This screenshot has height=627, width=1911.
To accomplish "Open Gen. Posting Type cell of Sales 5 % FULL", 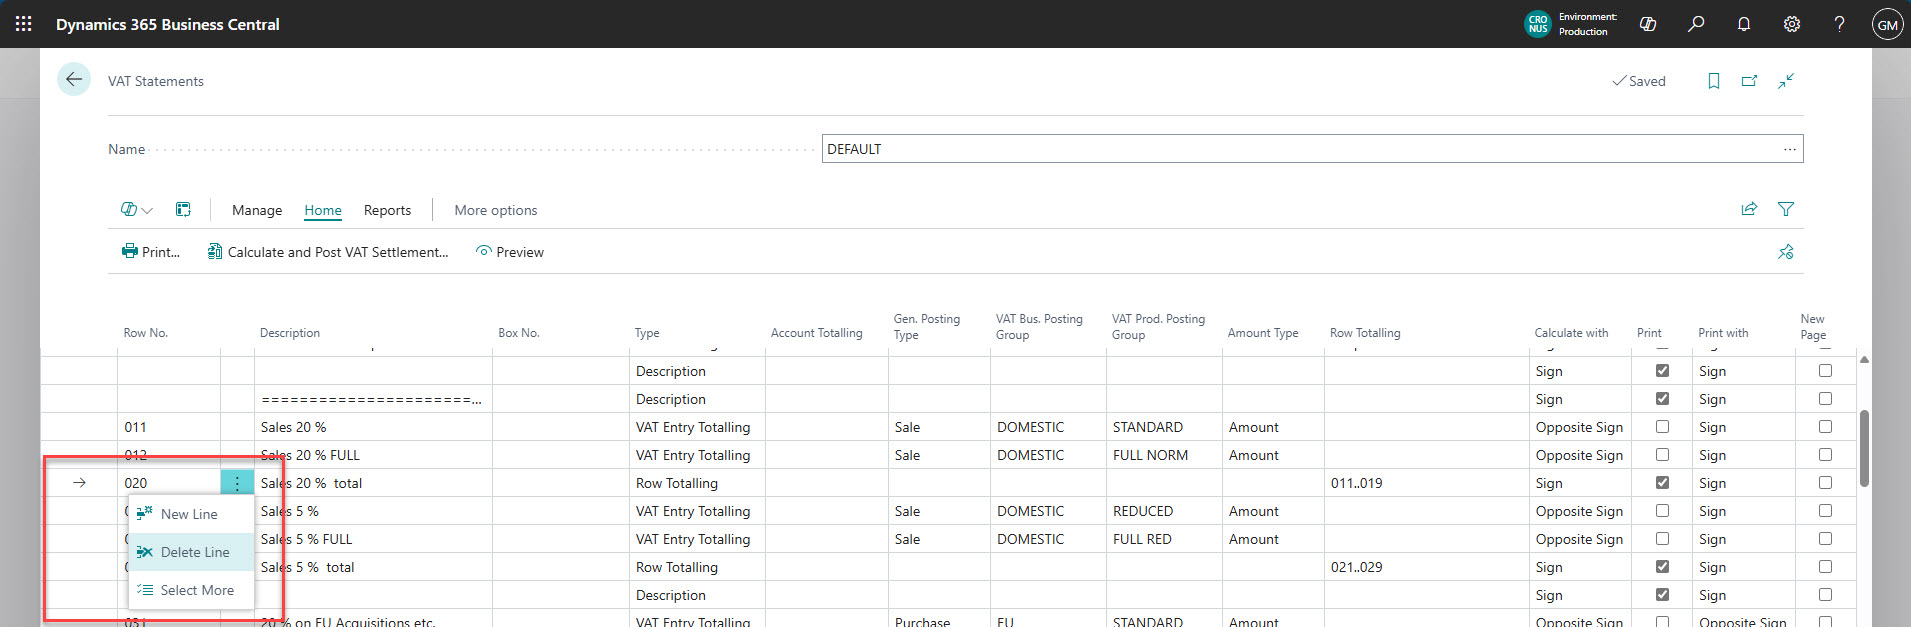I will (x=939, y=539).
